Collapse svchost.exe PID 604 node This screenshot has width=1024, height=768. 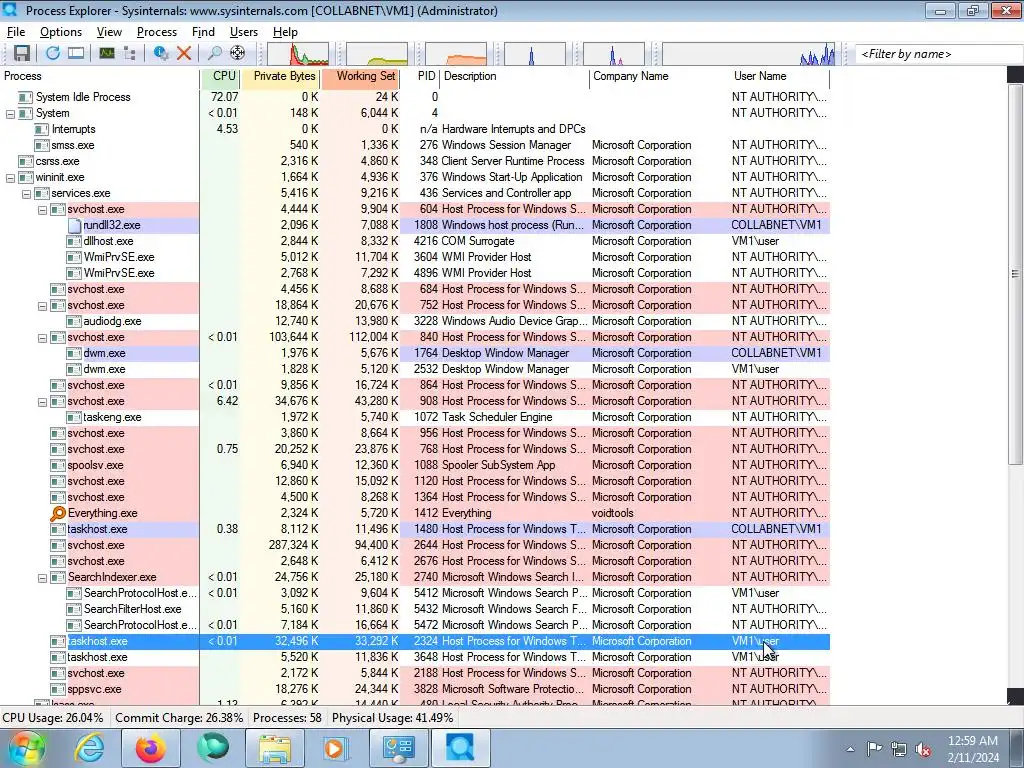42,210
